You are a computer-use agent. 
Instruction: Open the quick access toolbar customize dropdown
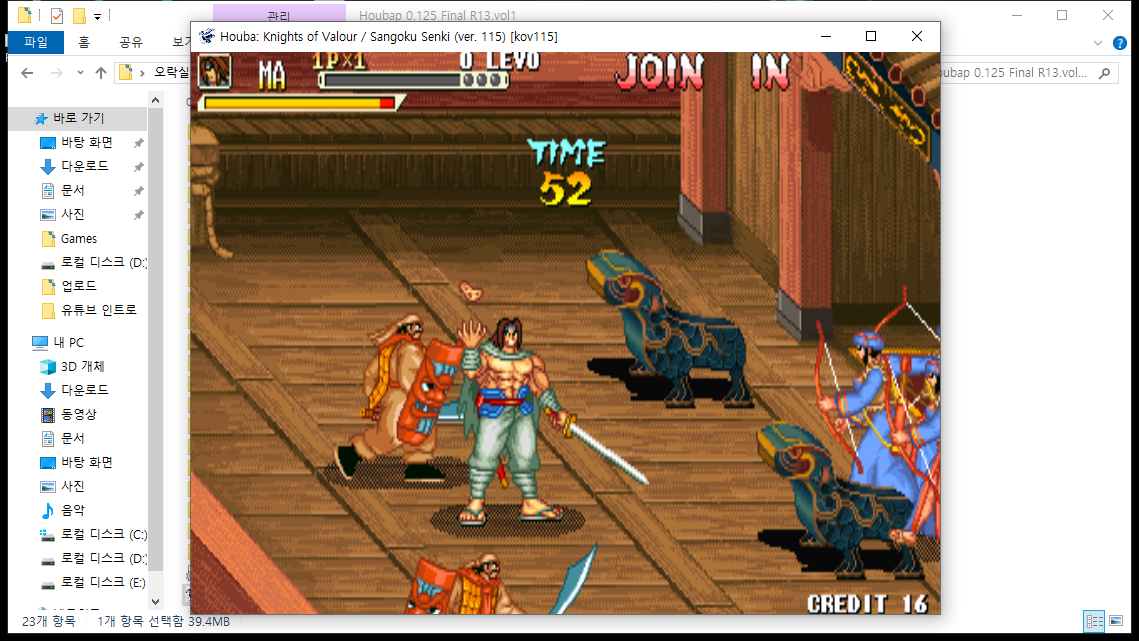[x=97, y=15]
